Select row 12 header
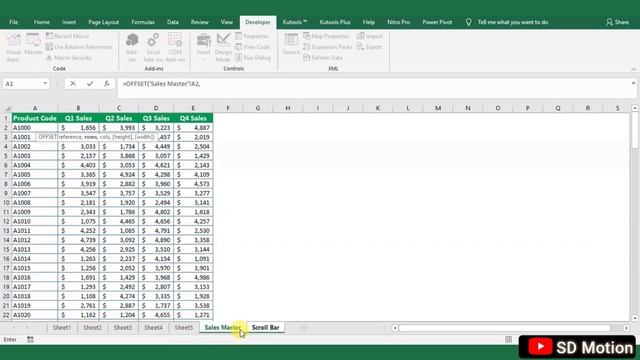 coord(6,221)
